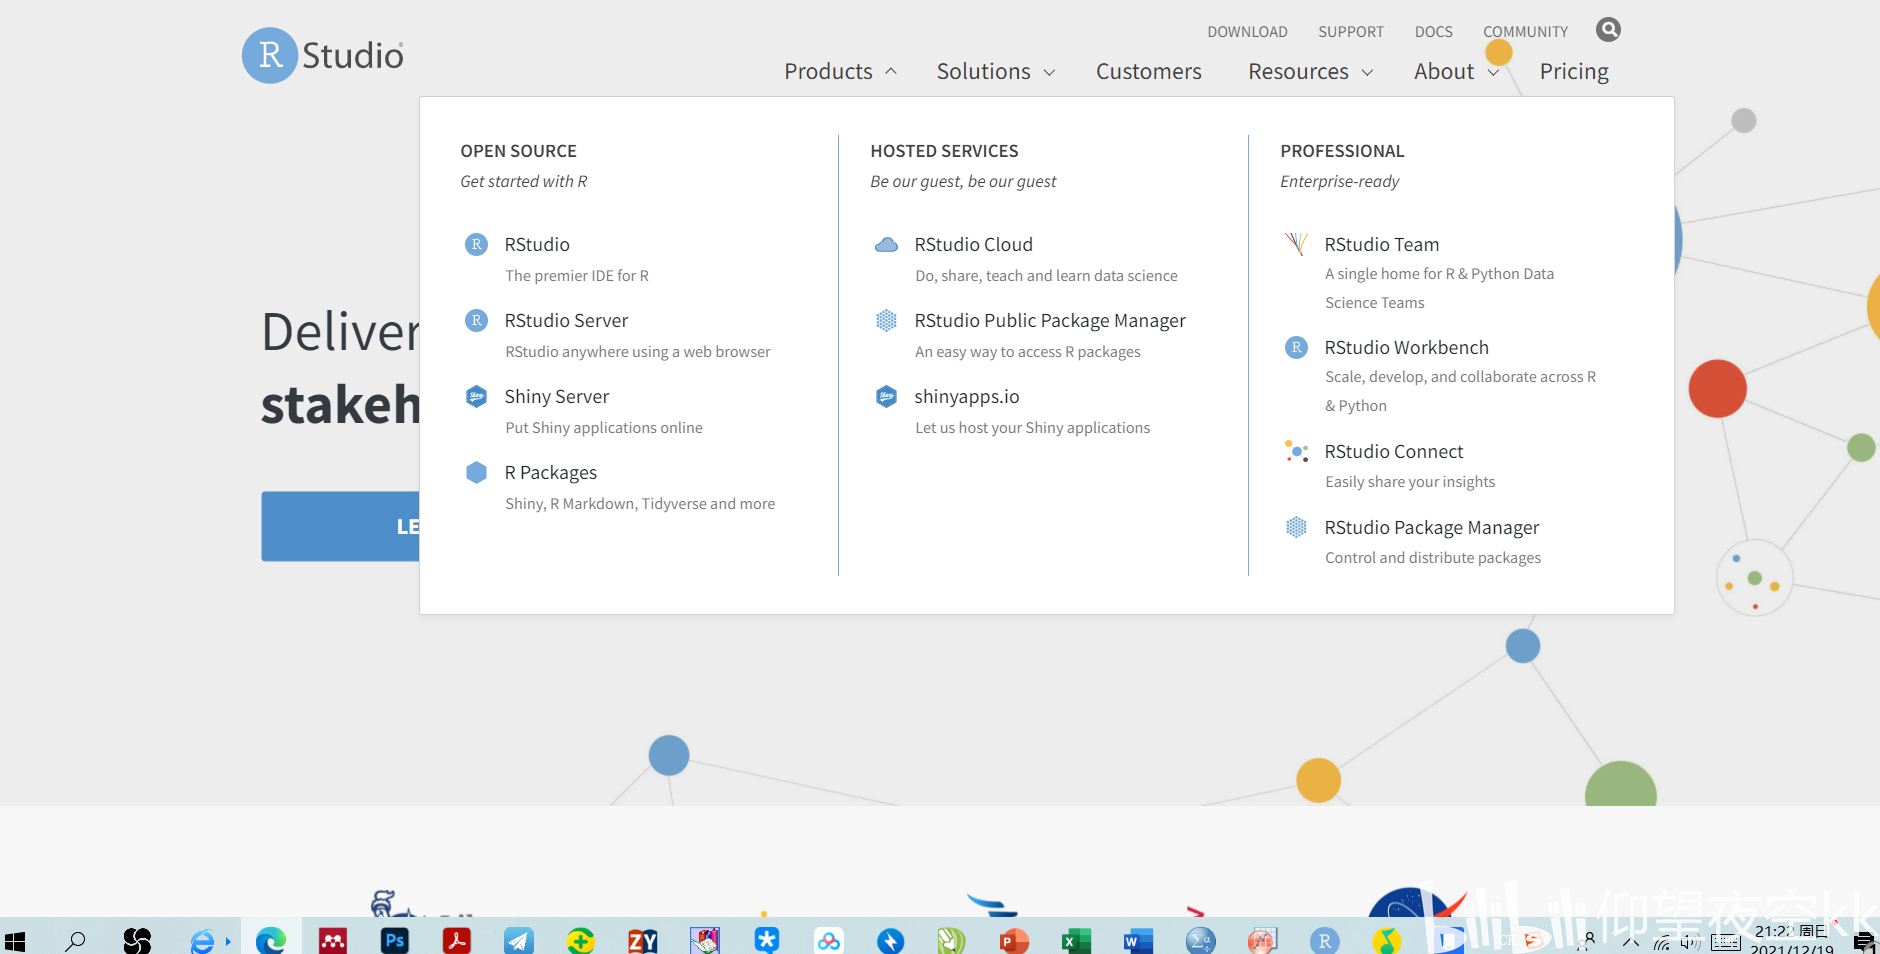Click "Easily share your insights" description
Image resolution: width=1880 pixels, height=954 pixels.
(x=1410, y=482)
